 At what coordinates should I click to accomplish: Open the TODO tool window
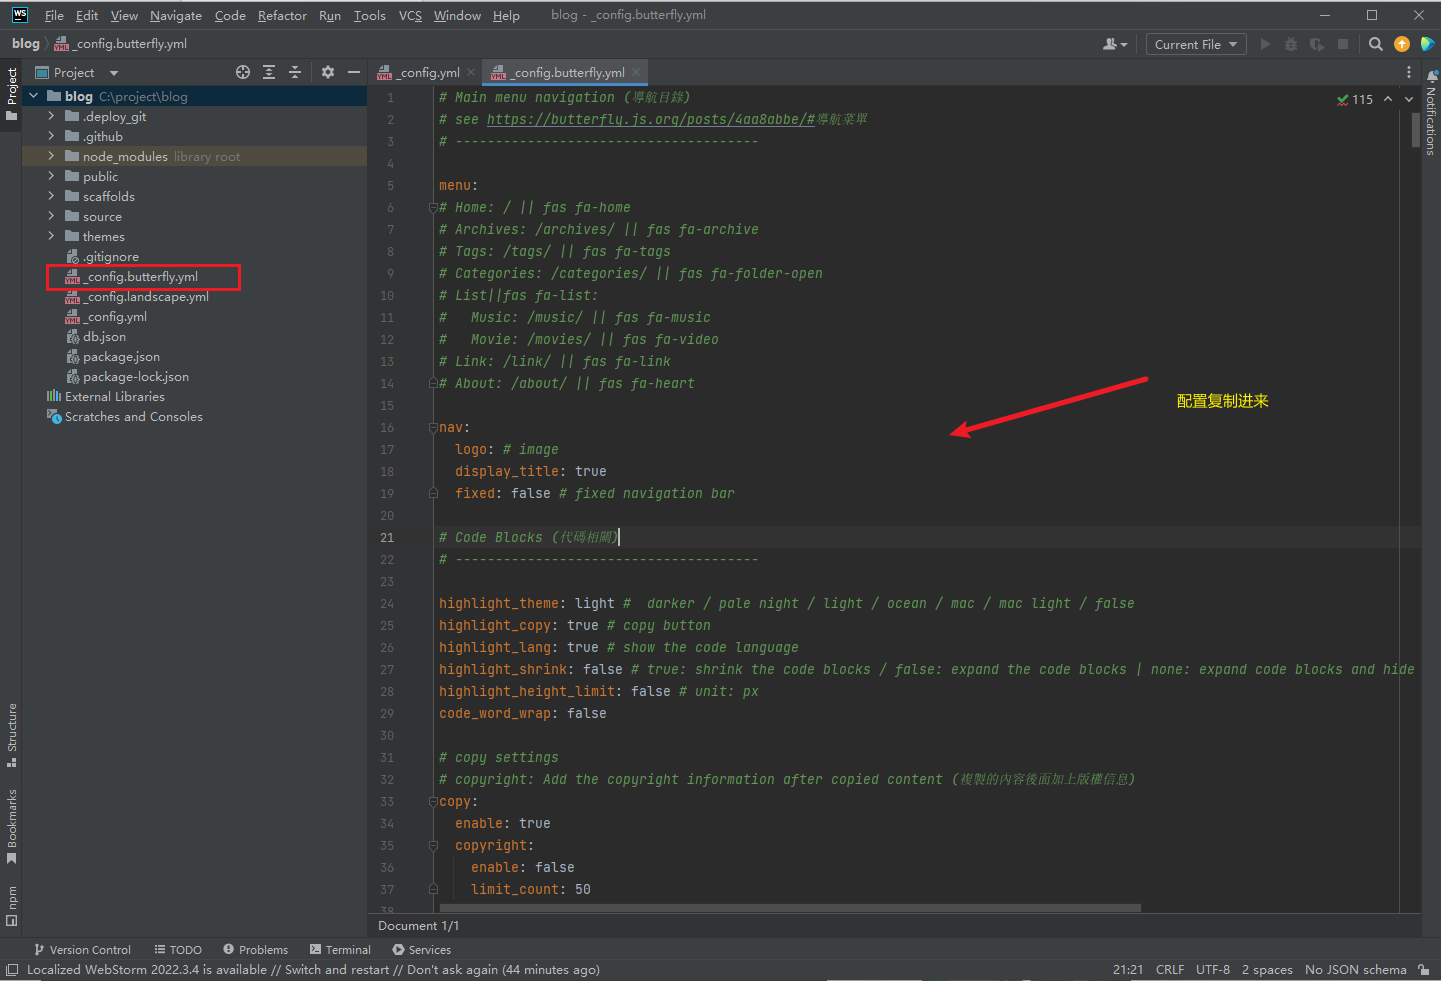pyautogui.click(x=178, y=950)
